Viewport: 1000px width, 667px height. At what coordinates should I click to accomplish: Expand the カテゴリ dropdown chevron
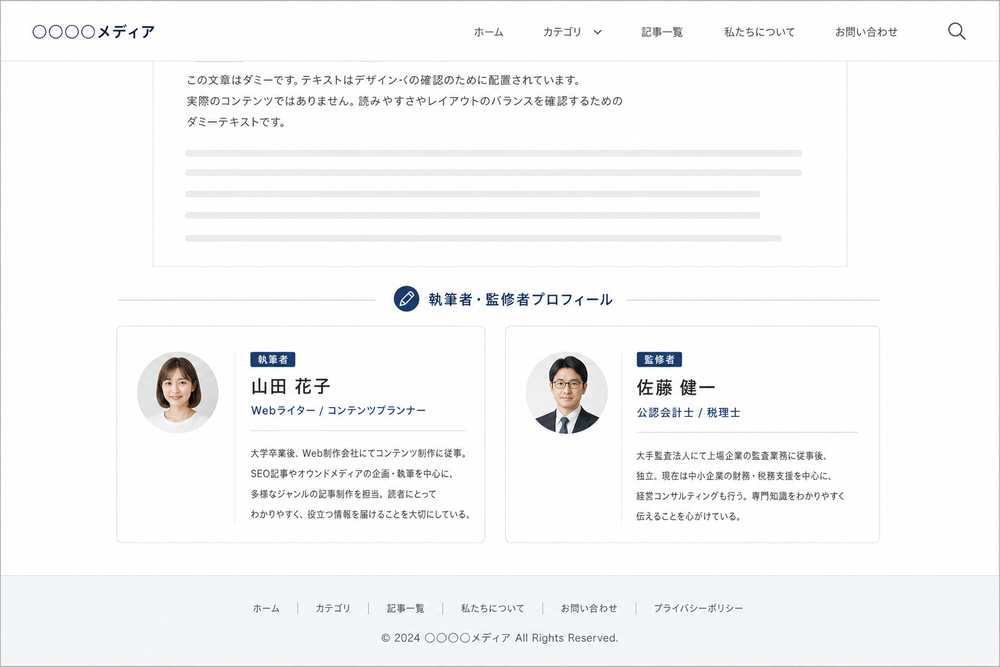point(598,32)
